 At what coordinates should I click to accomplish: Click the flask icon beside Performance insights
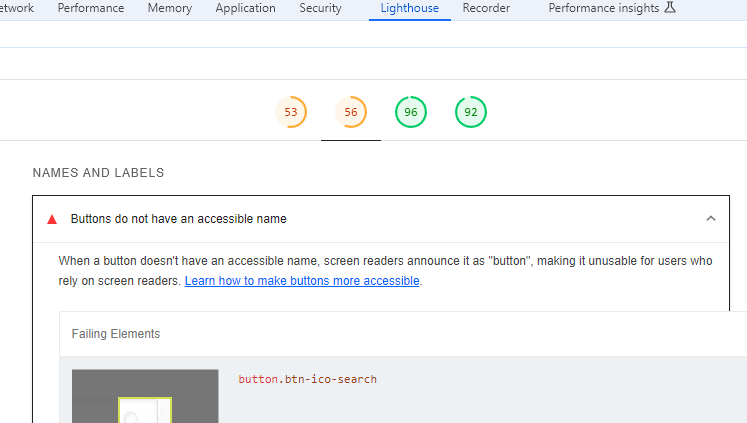pos(670,8)
